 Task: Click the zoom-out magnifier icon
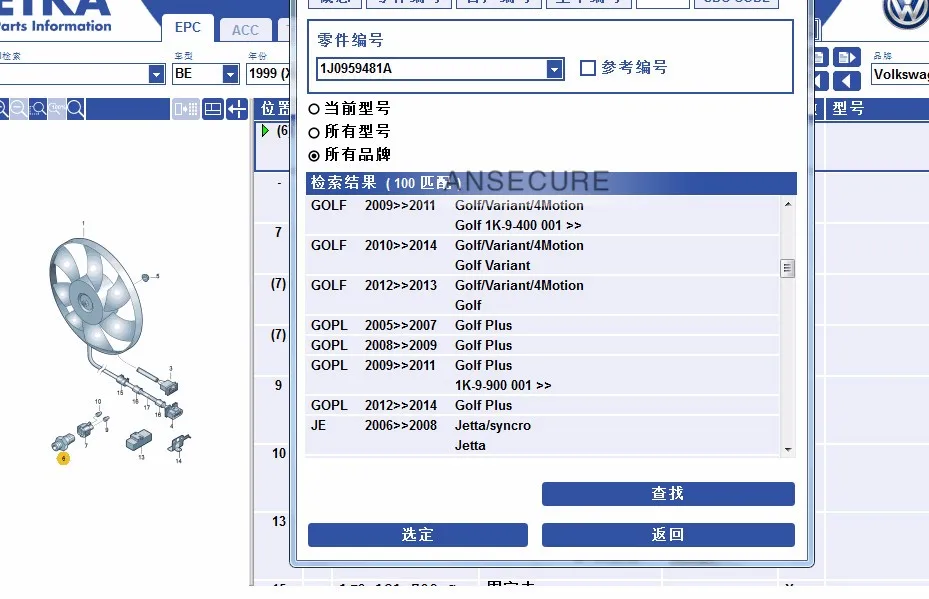[18, 109]
